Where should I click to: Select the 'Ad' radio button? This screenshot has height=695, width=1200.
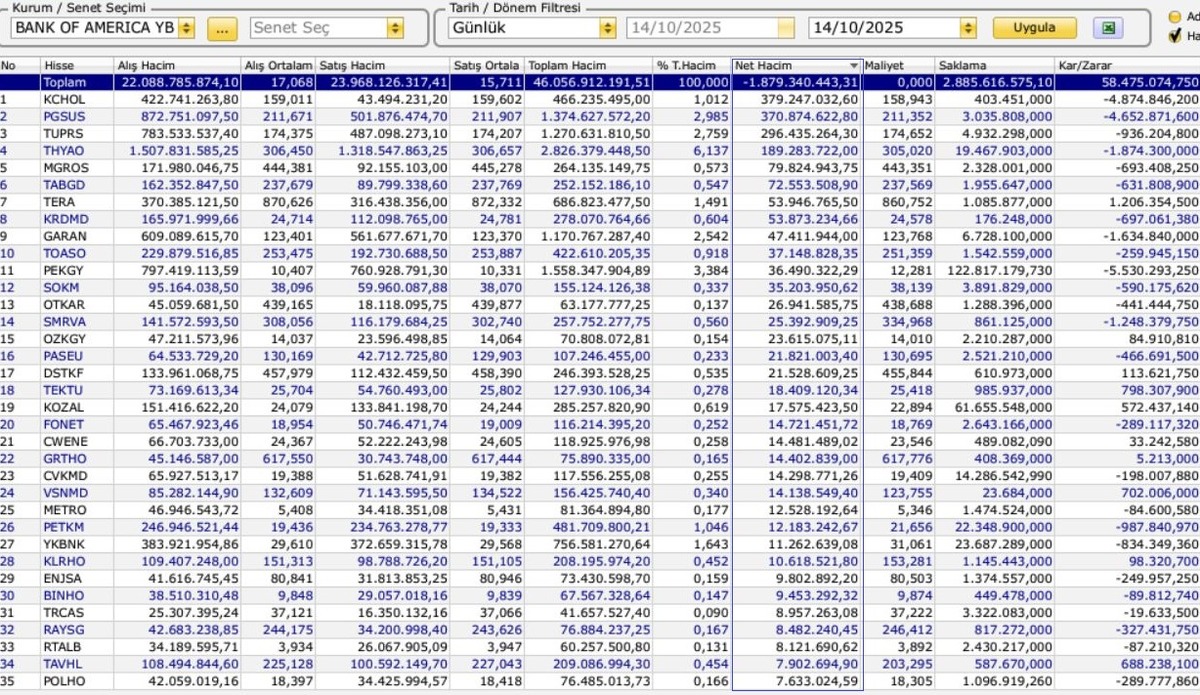pyautogui.click(x=1175, y=17)
